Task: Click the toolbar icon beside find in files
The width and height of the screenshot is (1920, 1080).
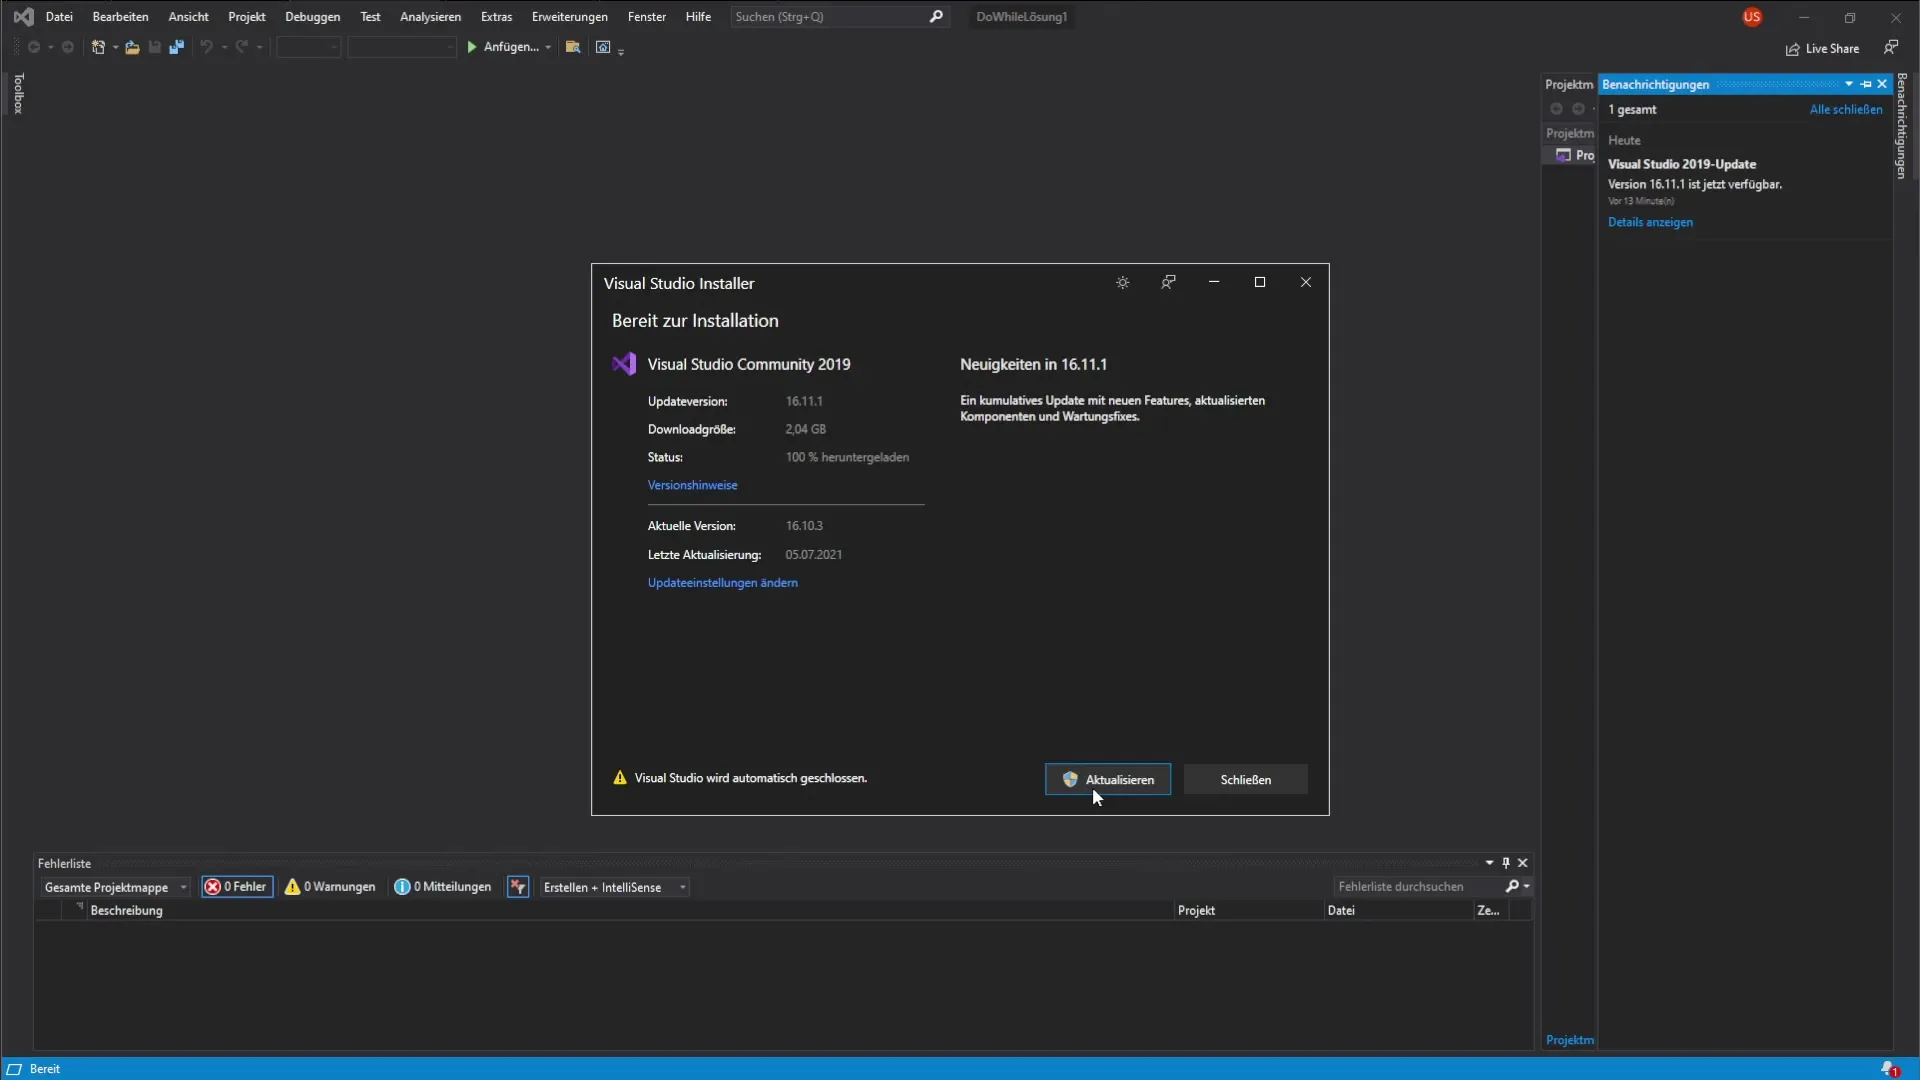Action: pyautogui.click(x=603, y=47)
